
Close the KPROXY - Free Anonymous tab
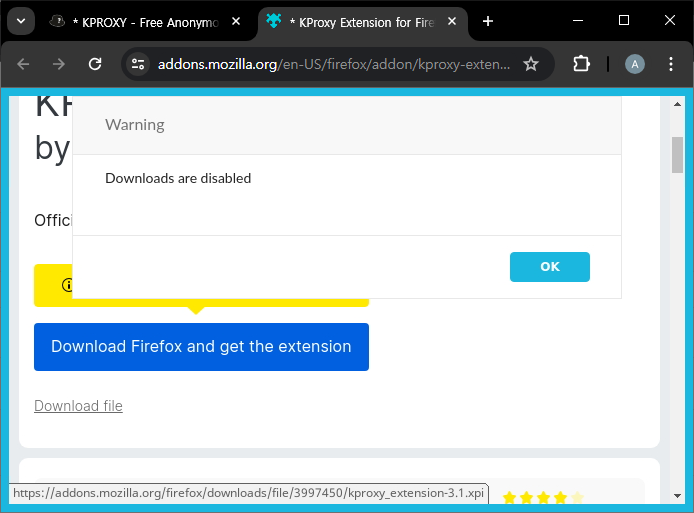pyautogui.click(x=236, y=21)
